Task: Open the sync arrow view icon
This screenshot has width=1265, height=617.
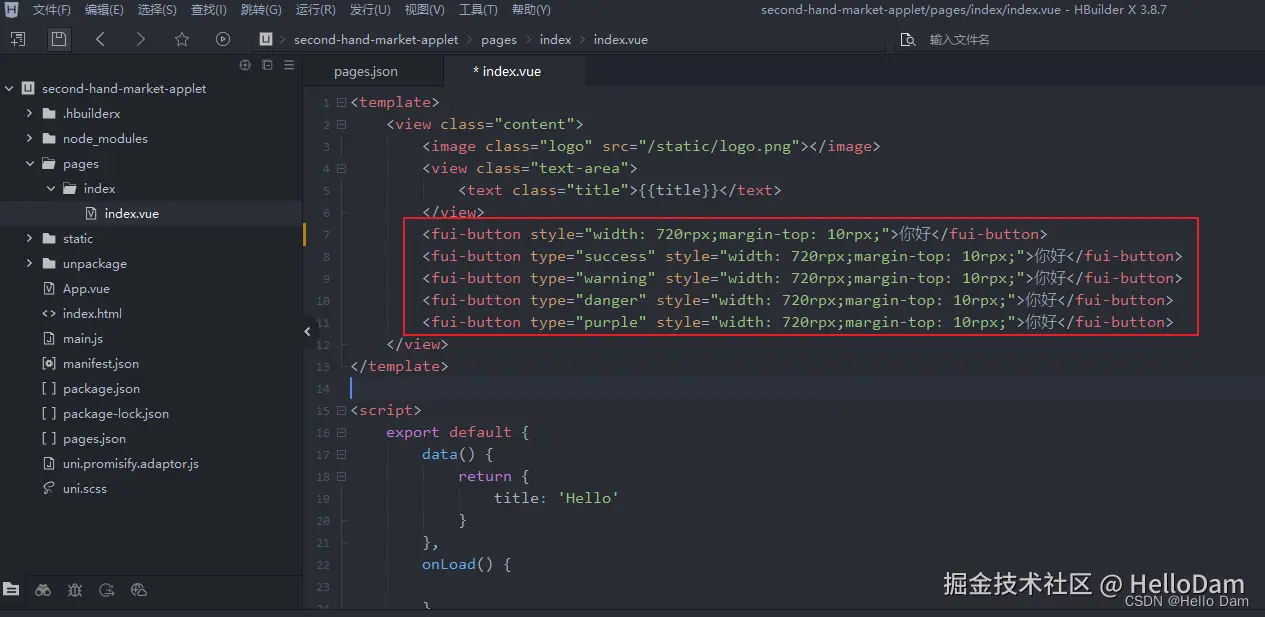Action: click(107, 590)
